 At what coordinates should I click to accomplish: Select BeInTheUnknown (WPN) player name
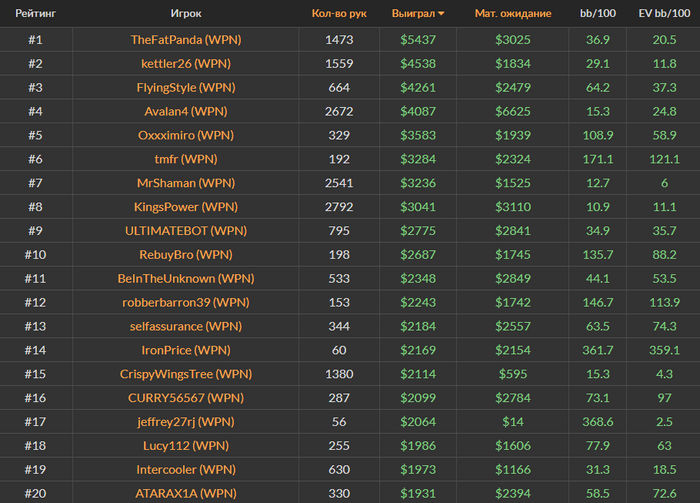[x=186, y=278]
